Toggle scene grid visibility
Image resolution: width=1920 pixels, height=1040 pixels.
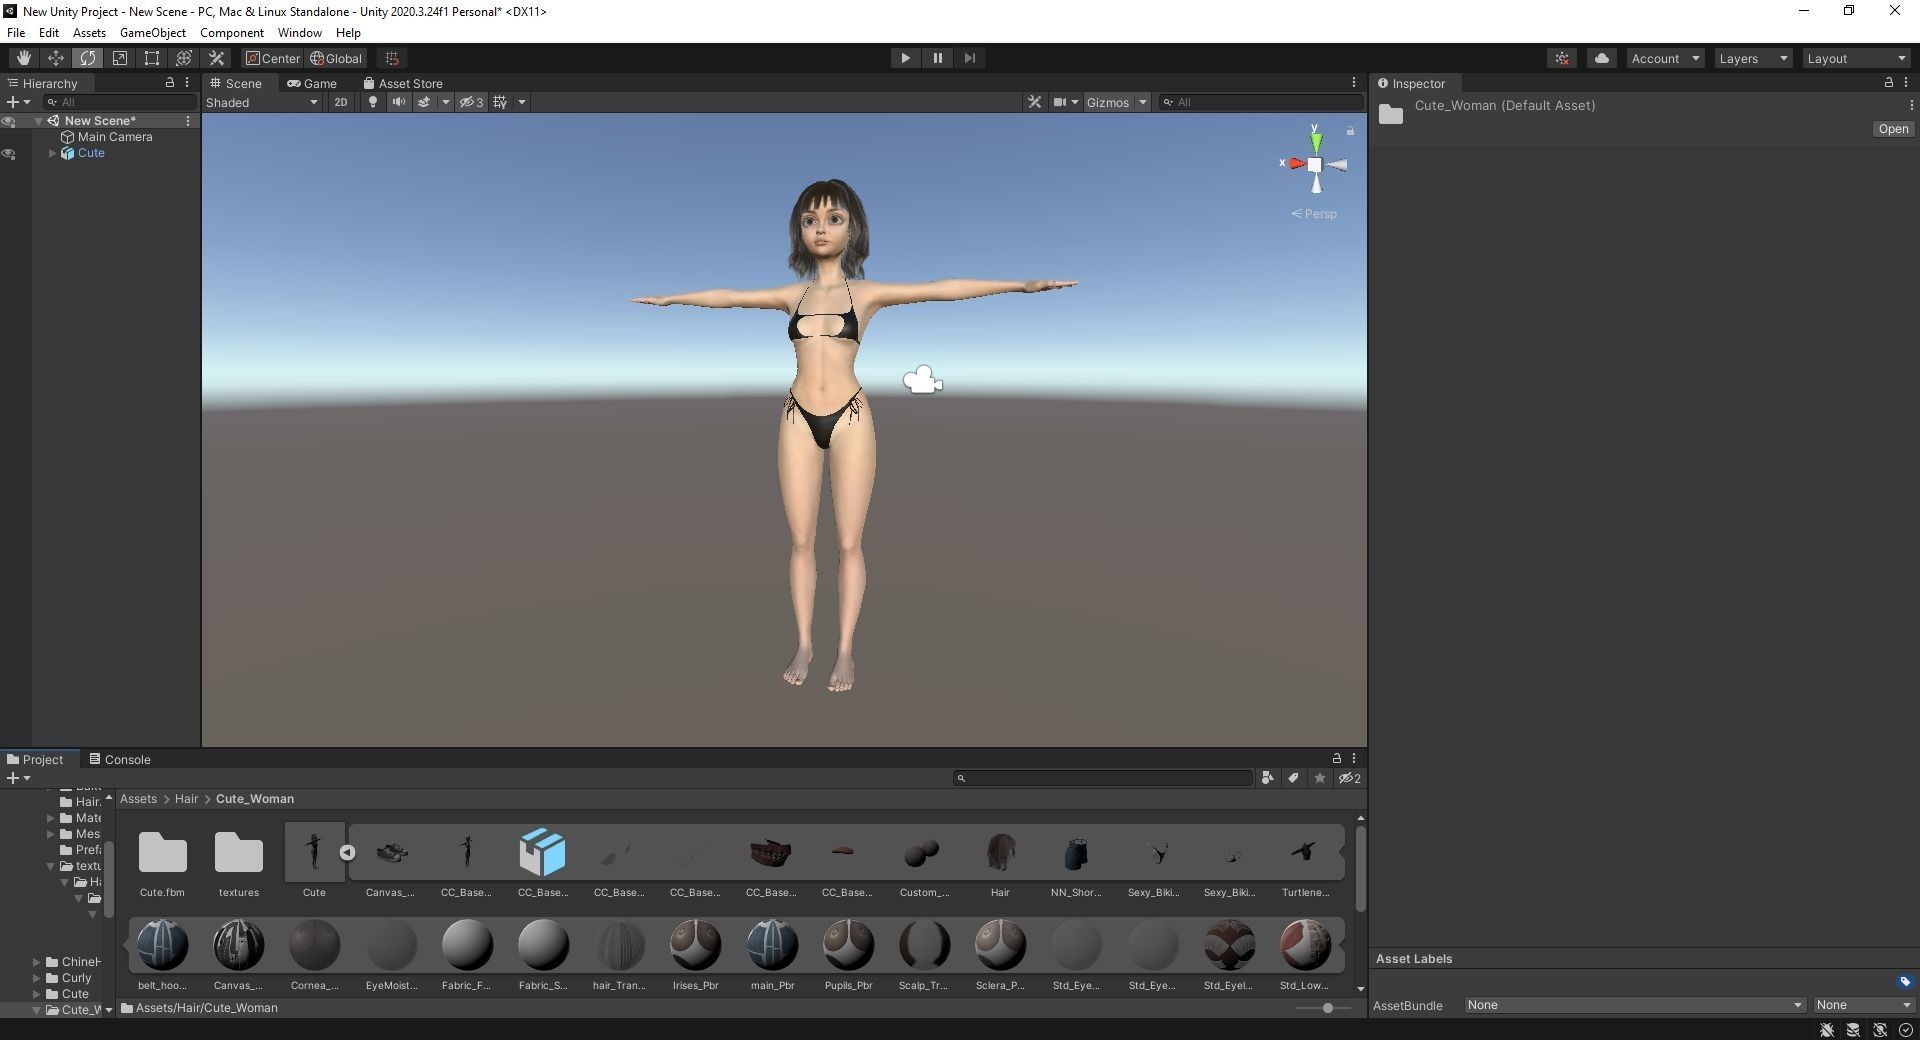[x=500, y=102]
